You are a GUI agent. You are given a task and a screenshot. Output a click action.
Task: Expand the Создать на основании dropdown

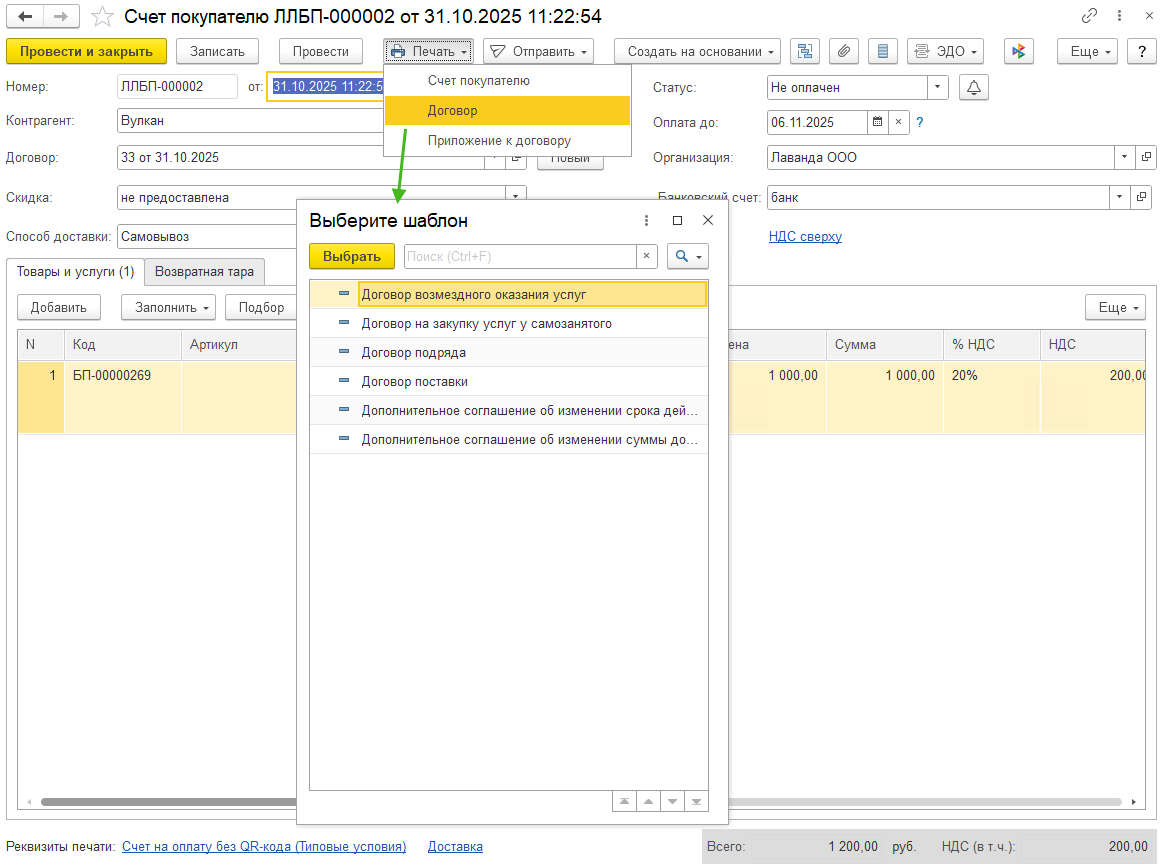coord(697,51)
